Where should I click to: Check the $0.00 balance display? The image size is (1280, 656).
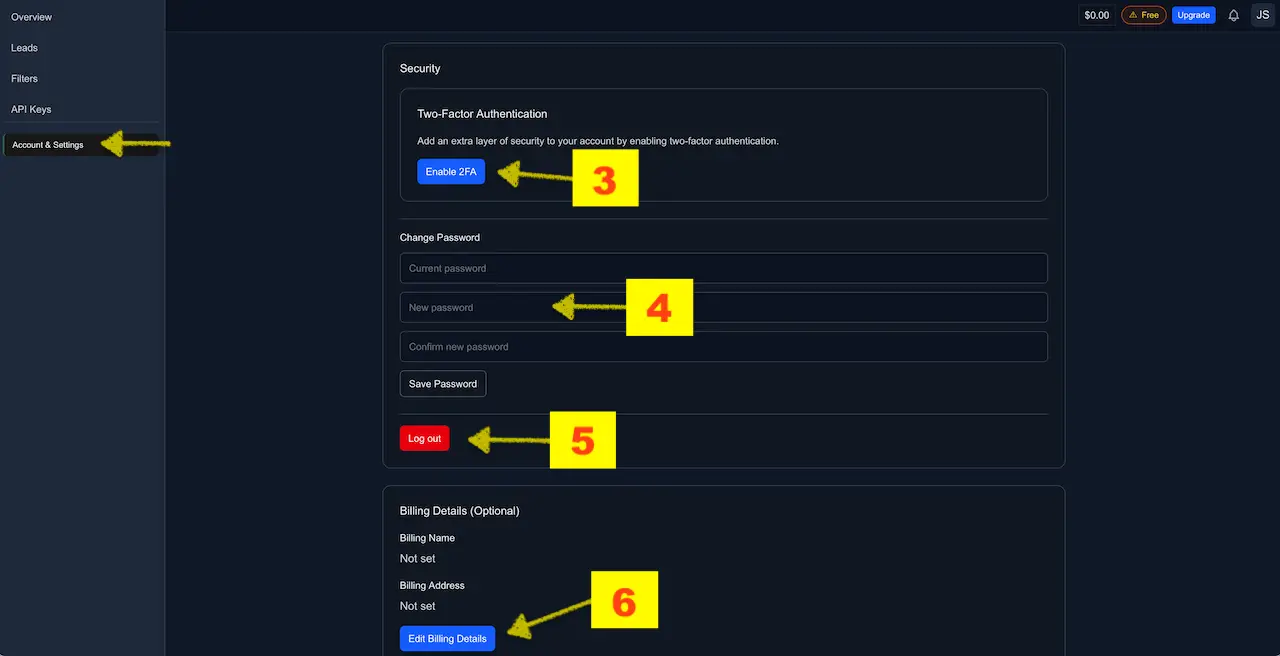tap(1096, 15)
